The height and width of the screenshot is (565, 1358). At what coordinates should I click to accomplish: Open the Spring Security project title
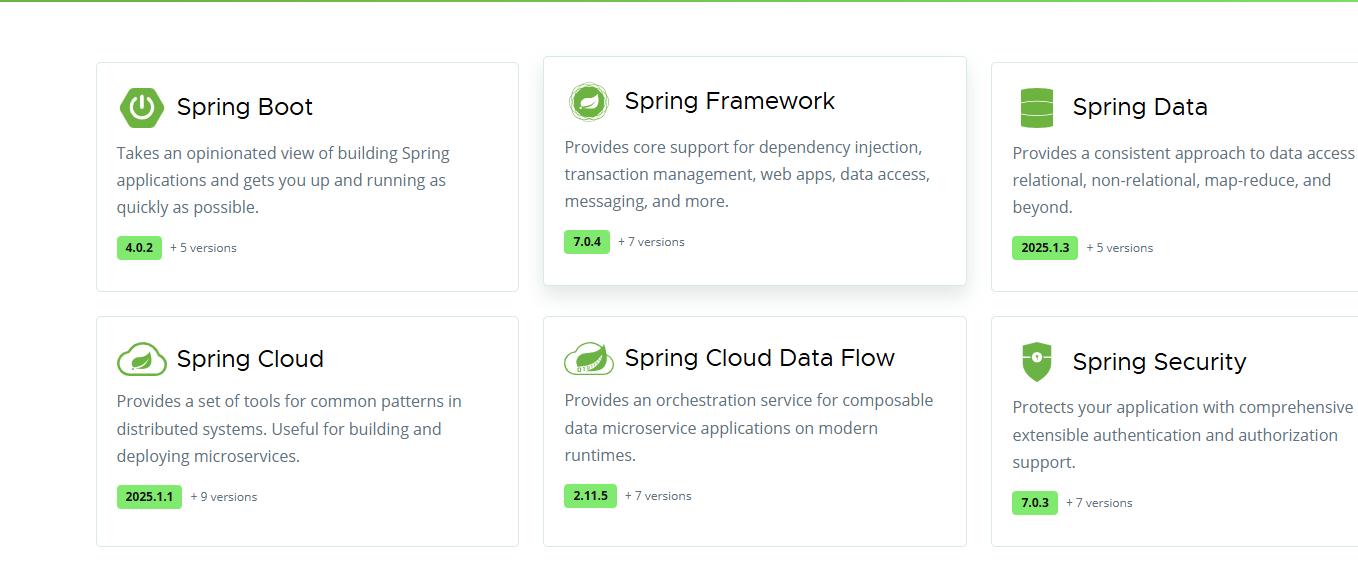click(1159, 362)
